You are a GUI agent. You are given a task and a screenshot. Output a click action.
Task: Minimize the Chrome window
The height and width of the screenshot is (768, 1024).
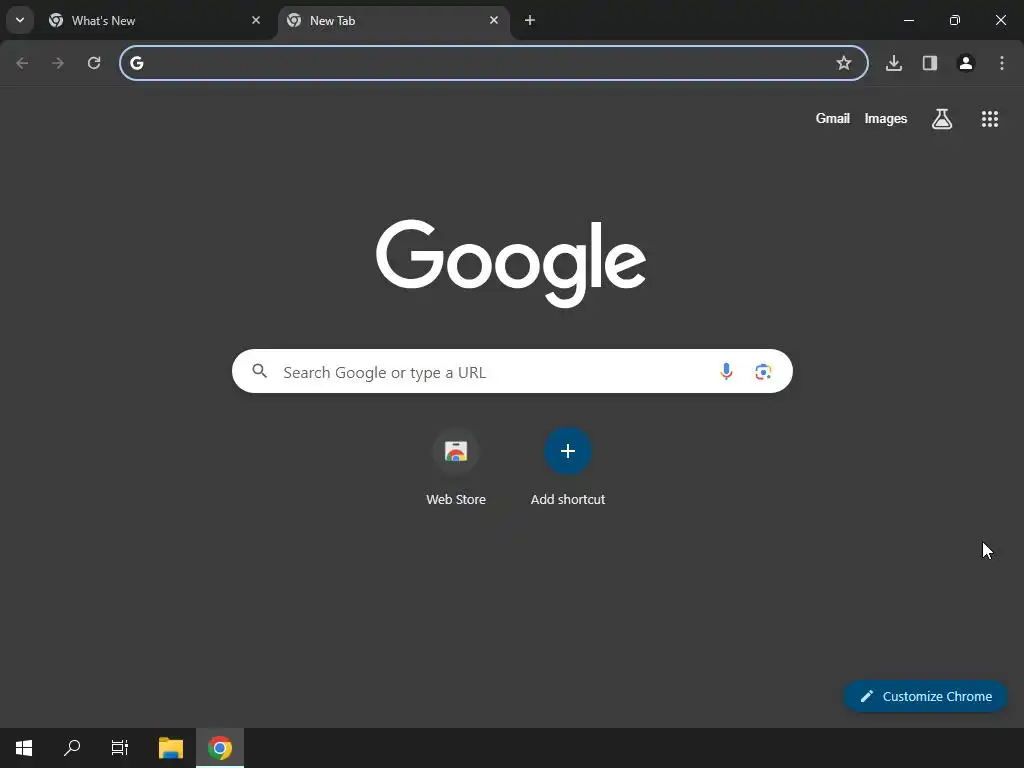[x=908, y=20]
